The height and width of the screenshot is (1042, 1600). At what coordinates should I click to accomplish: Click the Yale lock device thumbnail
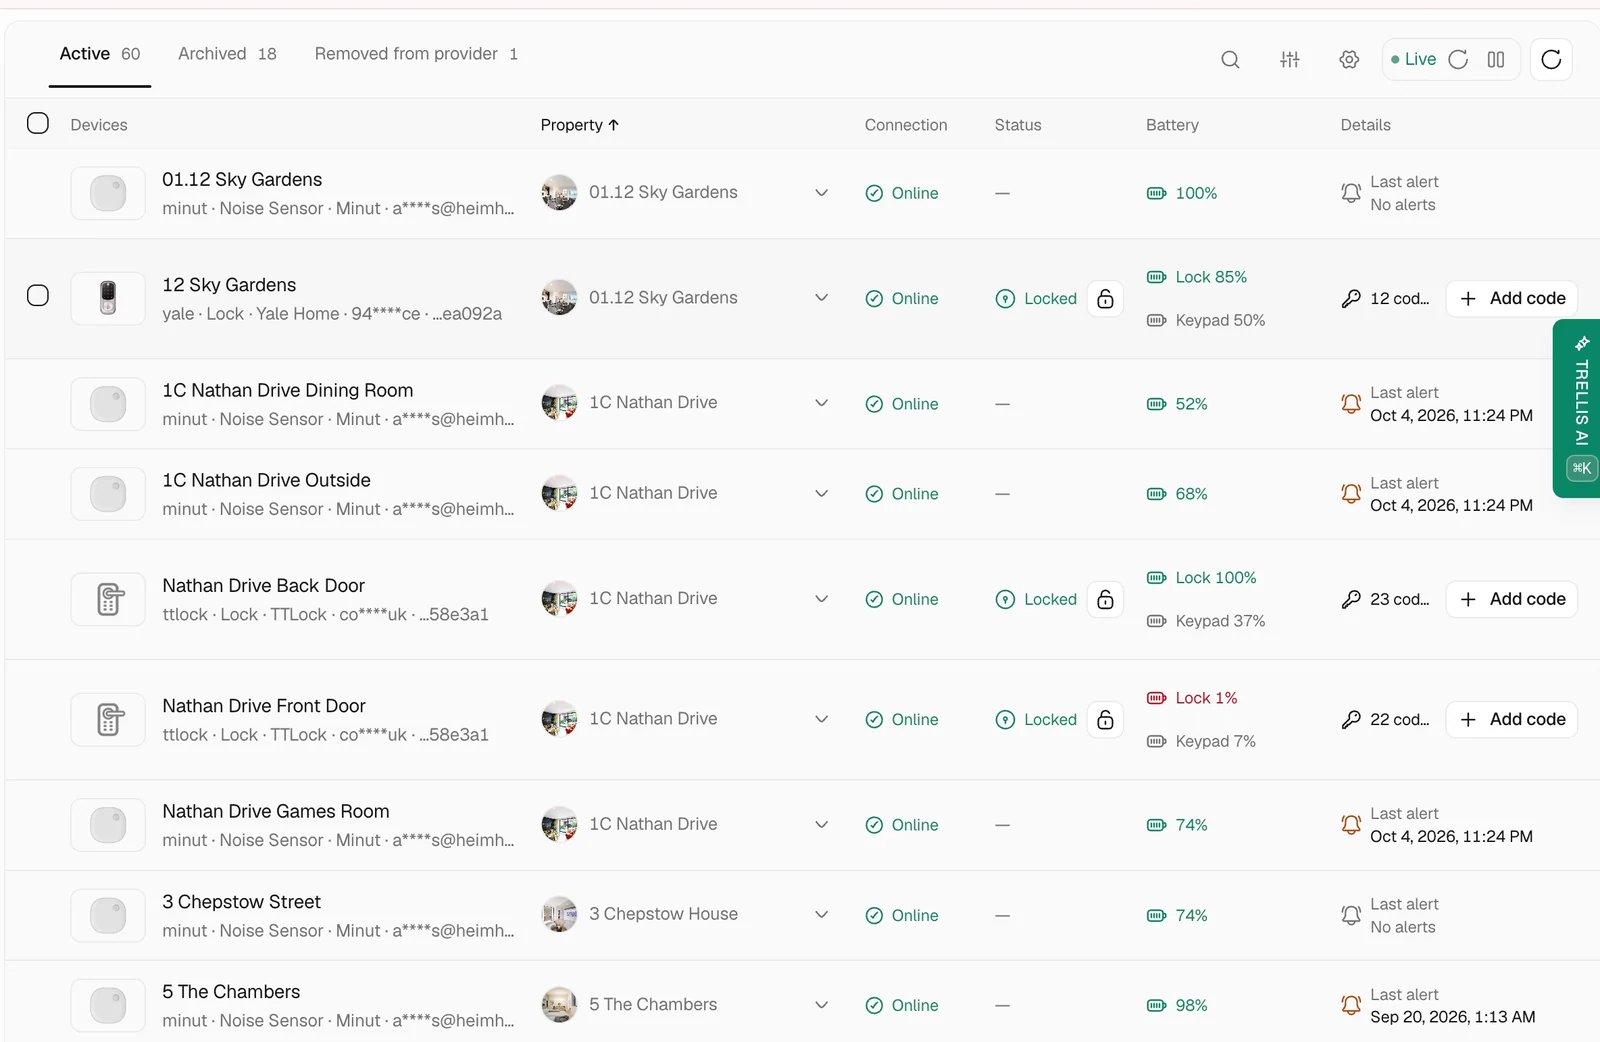(x=108, y=298)
